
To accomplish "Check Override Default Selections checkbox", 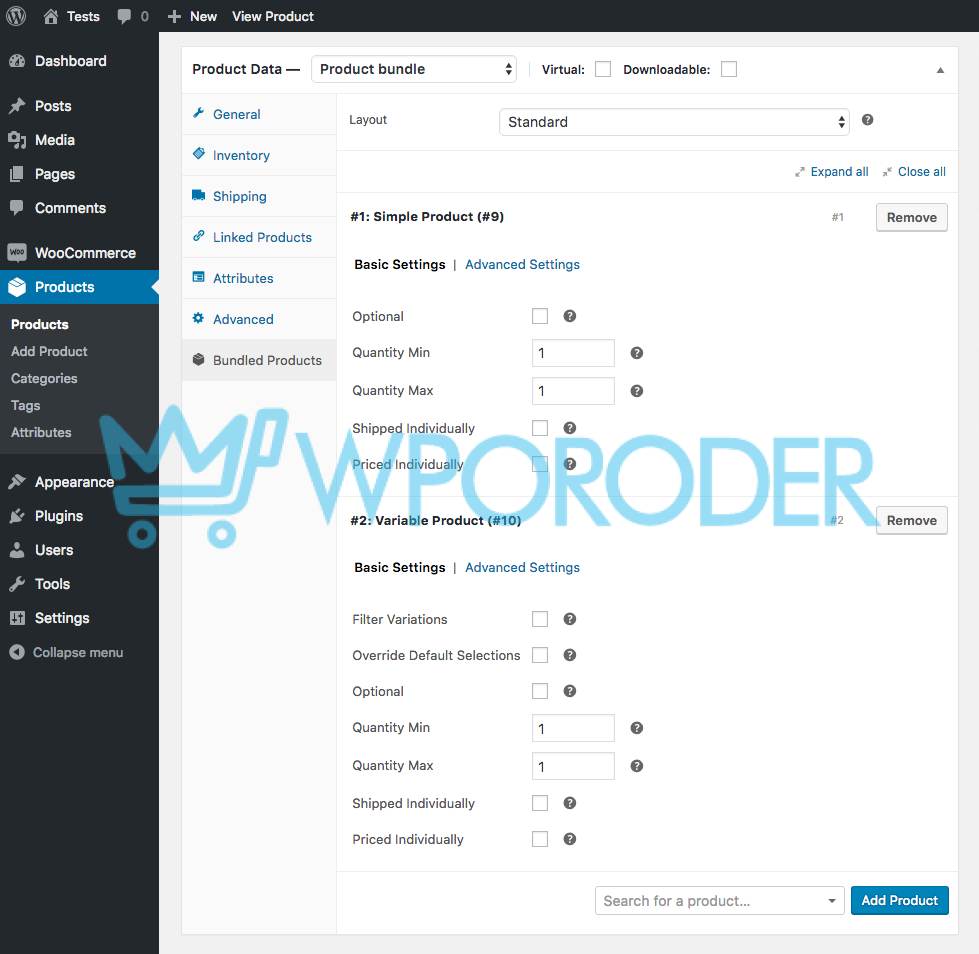I will coord(540,655).
